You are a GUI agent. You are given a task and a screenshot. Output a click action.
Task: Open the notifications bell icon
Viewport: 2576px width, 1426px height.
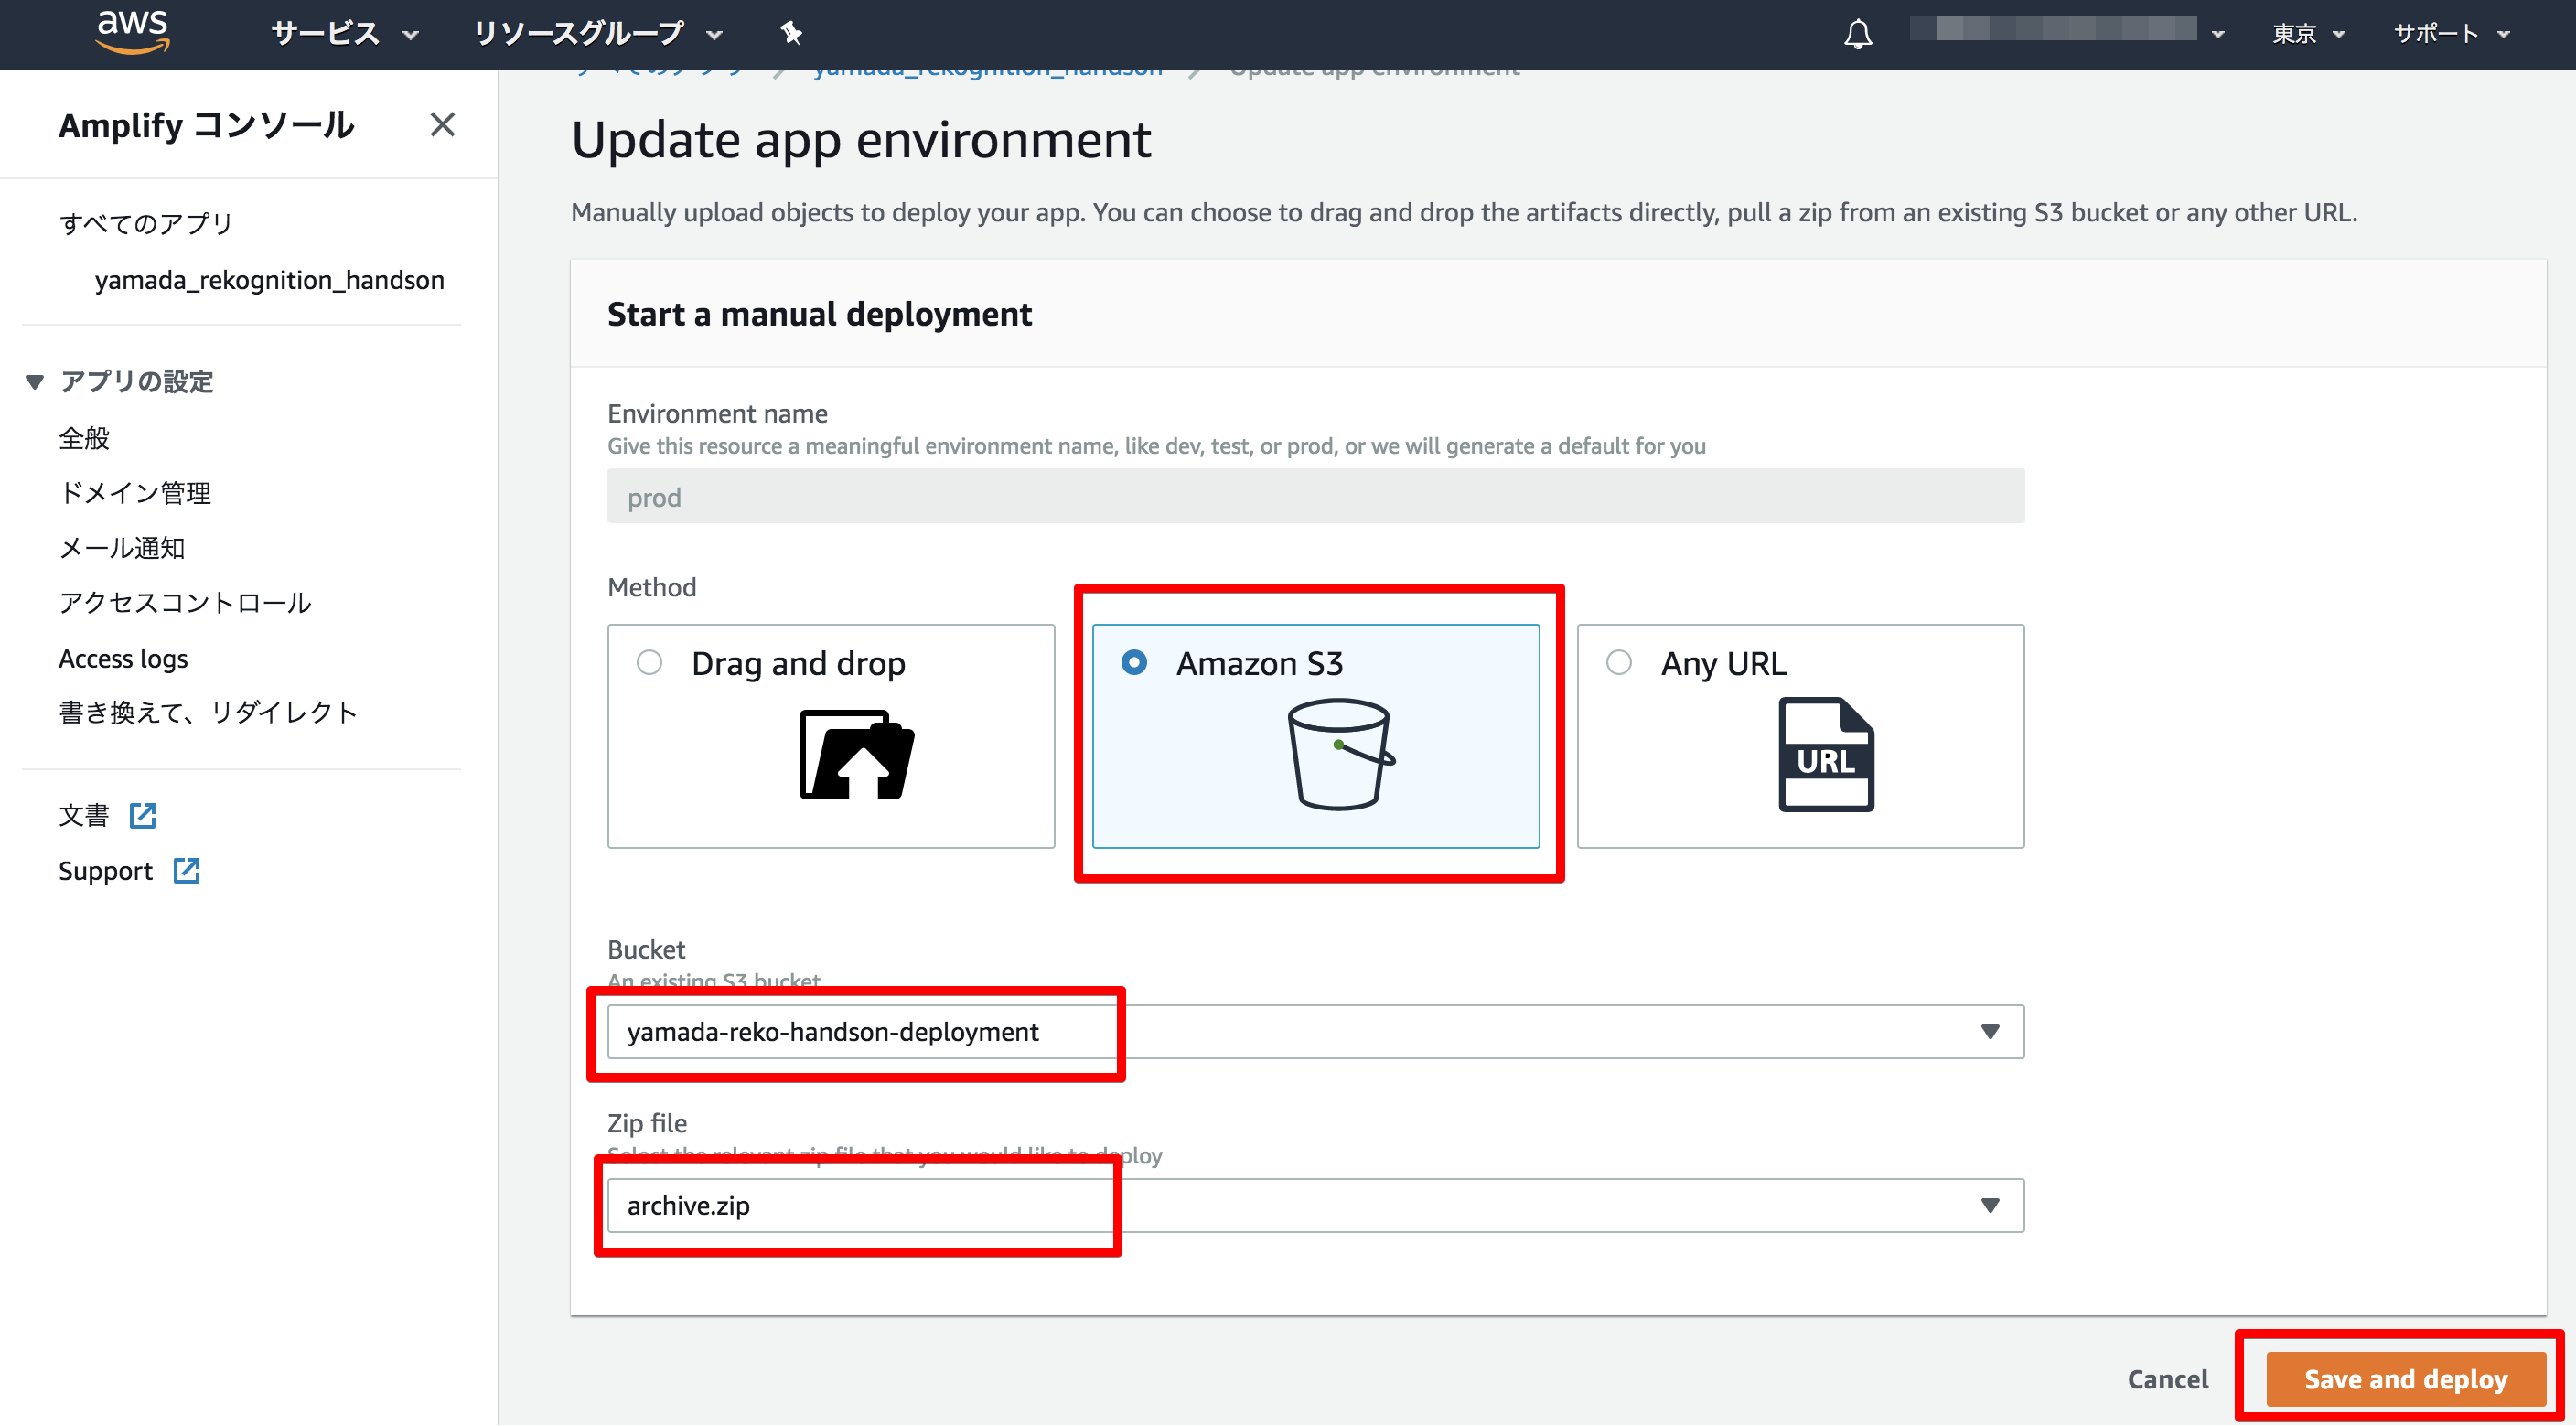coord(1857,34)
